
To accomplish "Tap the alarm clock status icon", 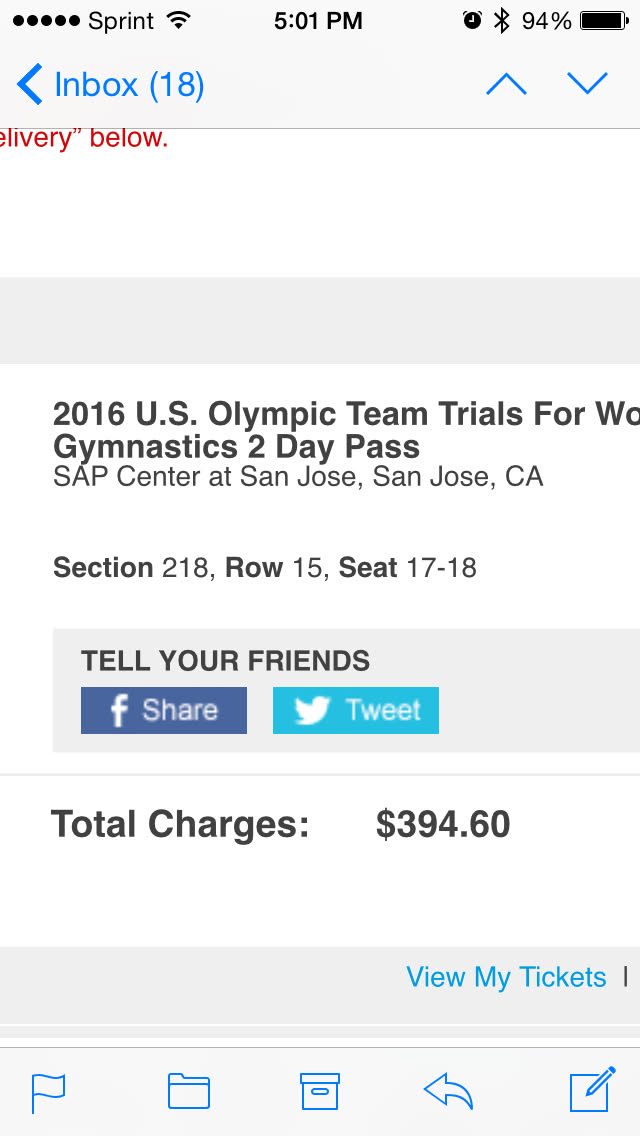I will (x=473, y=21).
